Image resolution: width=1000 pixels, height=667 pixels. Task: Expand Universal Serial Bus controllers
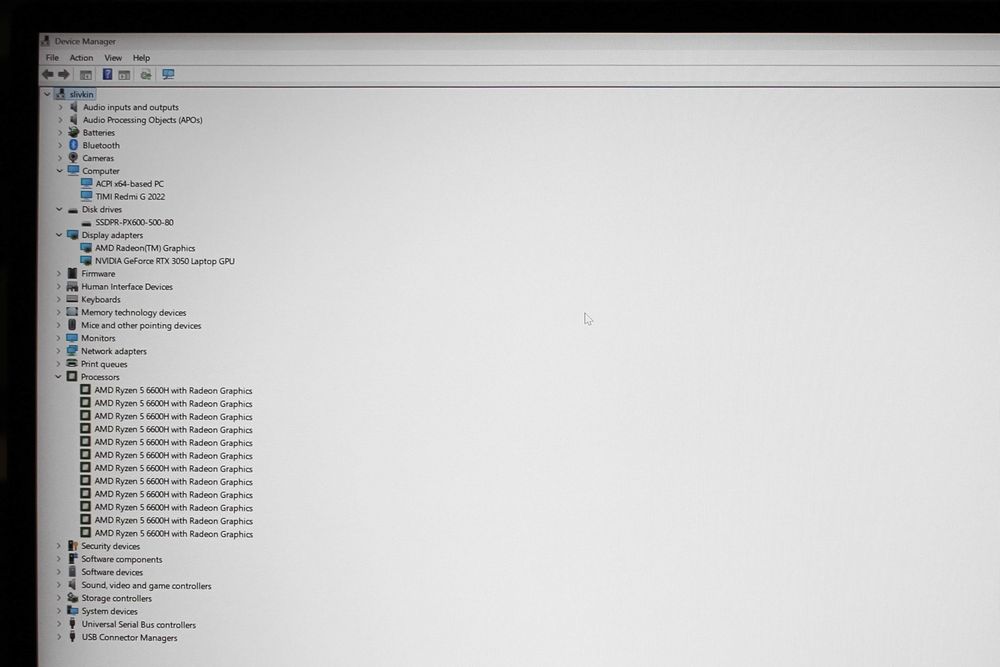59,624
